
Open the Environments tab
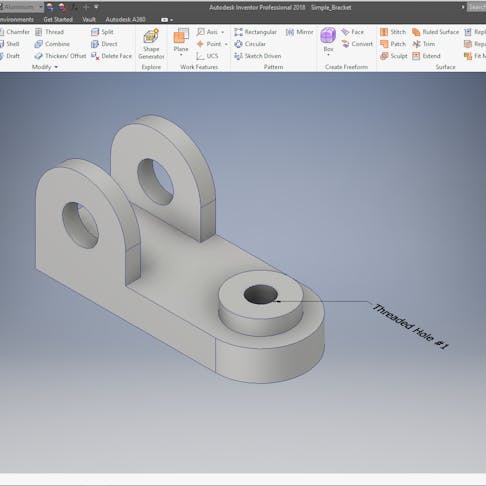pyautogui.click(x=17, y=20)
